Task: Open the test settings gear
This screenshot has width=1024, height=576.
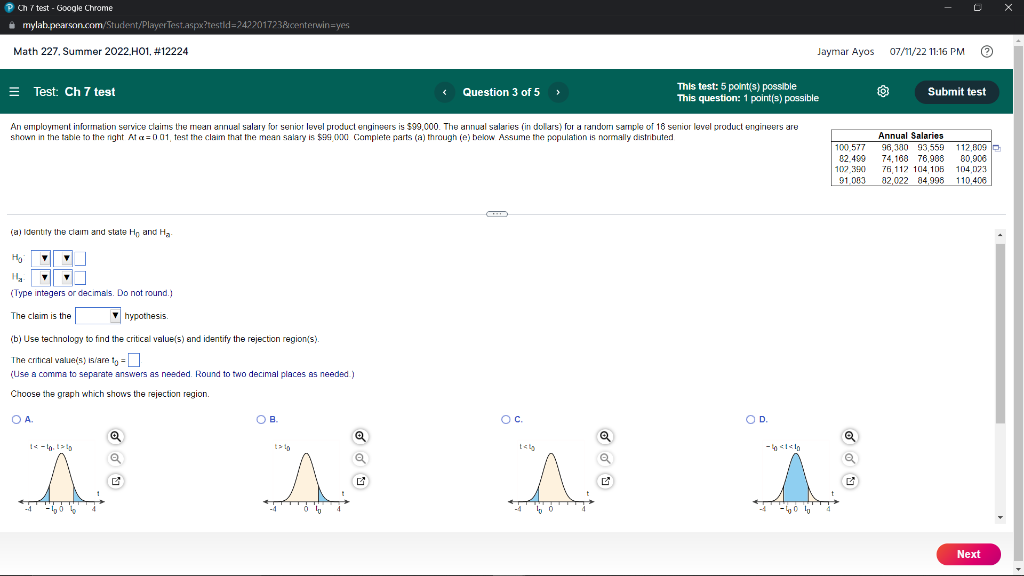Action: click(x=883, y=91)
